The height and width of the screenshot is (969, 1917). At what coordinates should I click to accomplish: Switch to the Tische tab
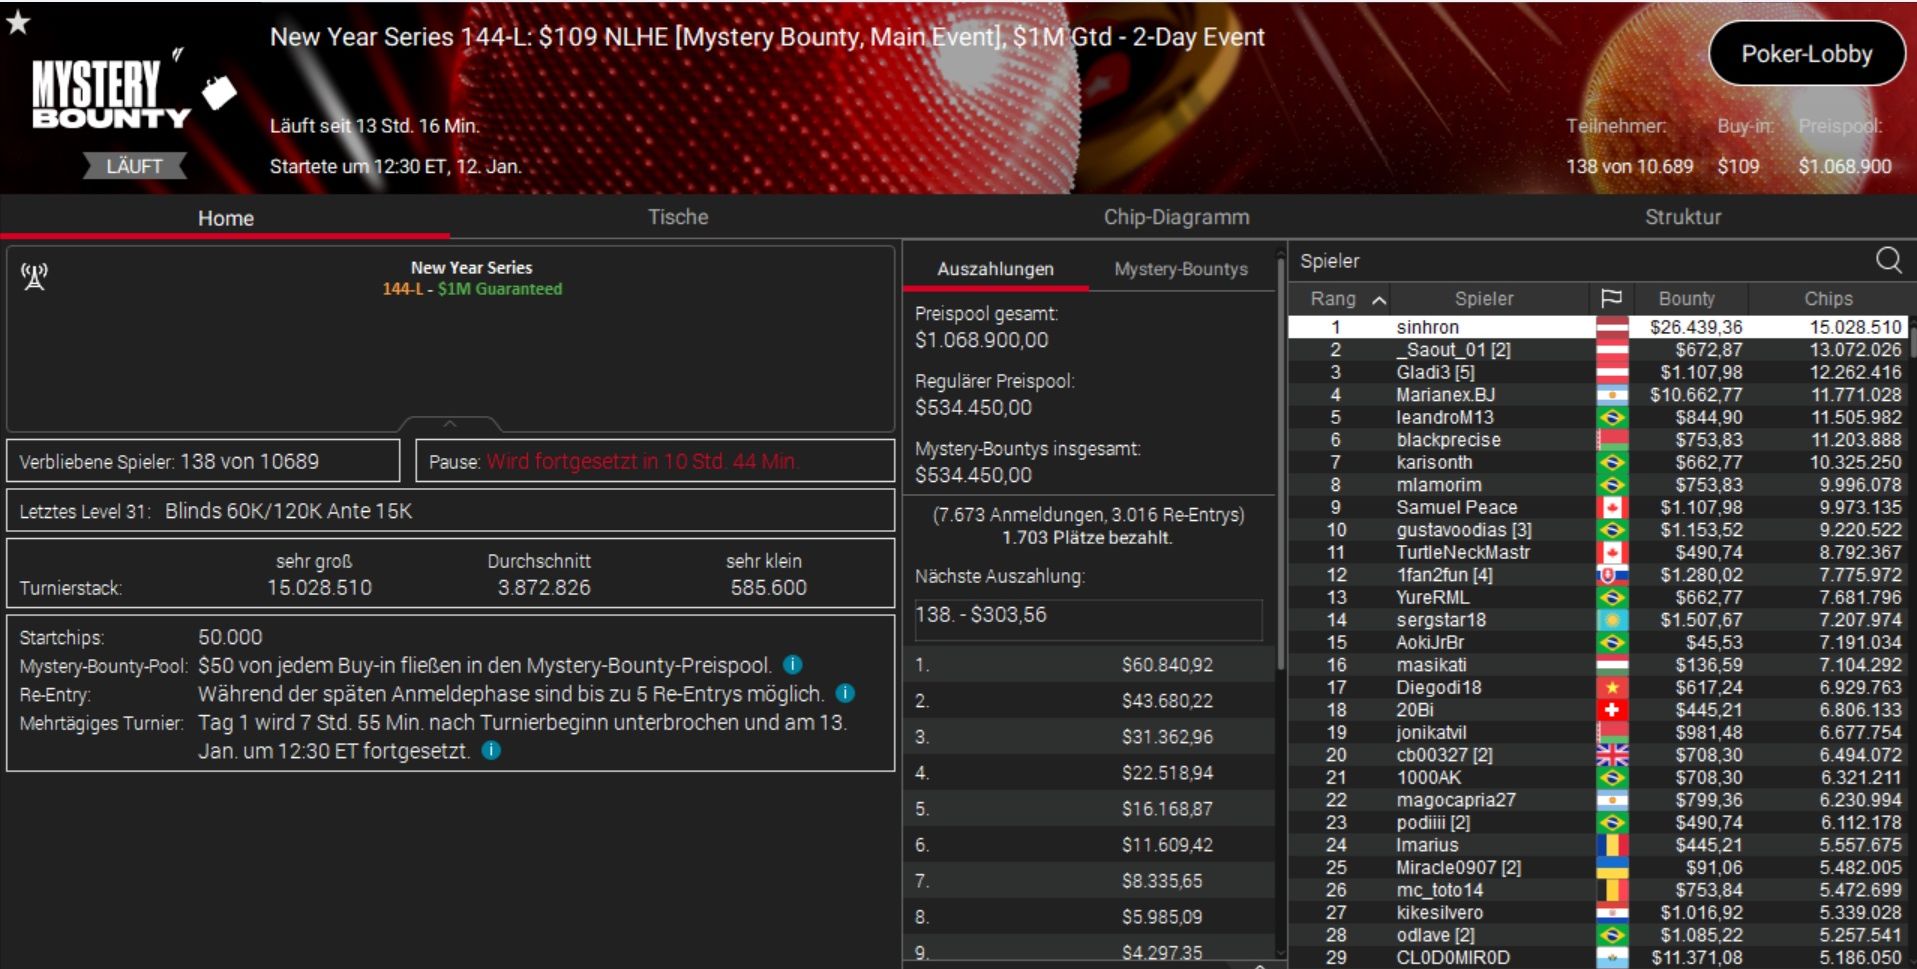pos(677,217)
